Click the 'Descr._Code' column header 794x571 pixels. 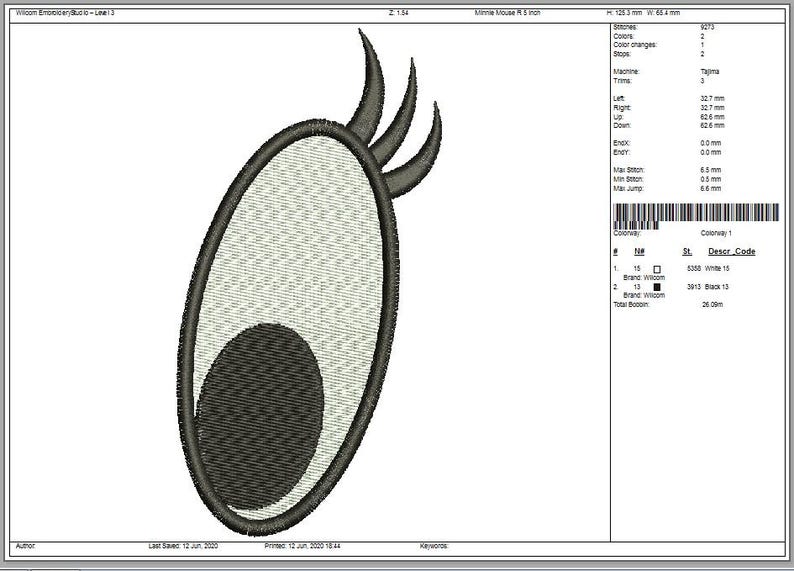click(x=732, y=252)
